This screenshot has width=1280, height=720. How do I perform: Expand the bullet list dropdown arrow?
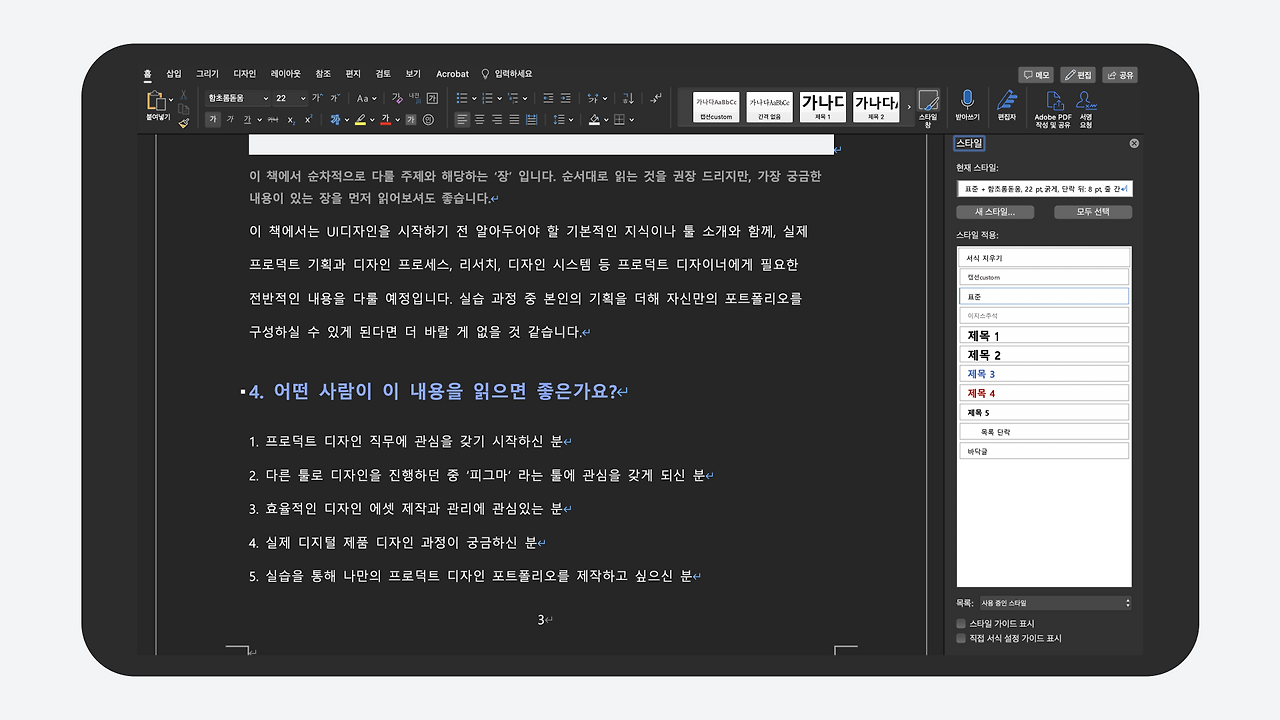tap(474, 98)
